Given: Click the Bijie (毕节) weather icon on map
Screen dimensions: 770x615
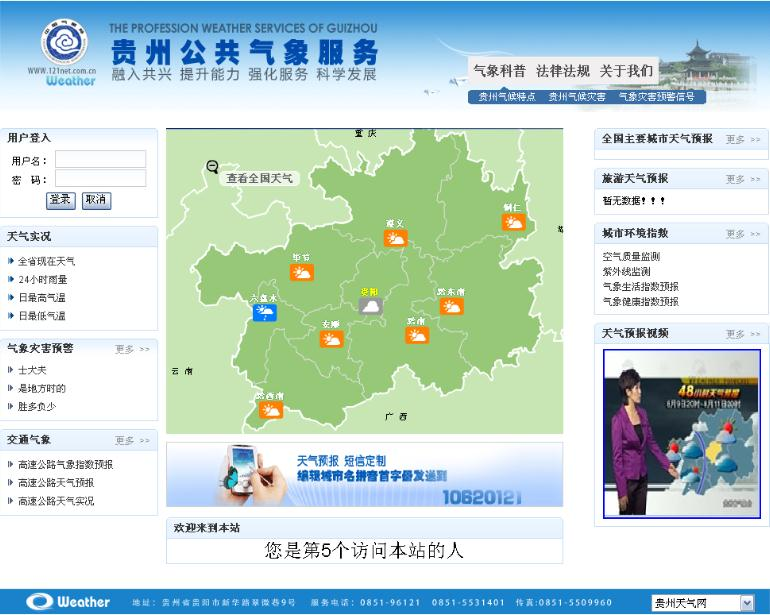Looking at the screenshot, I should 302,272.
